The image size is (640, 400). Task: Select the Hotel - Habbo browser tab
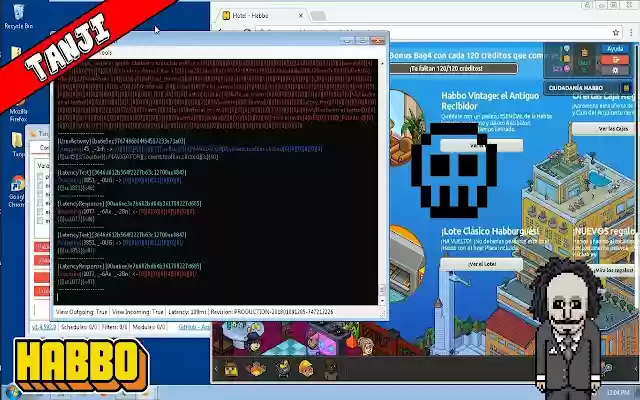tap(259, 16)
